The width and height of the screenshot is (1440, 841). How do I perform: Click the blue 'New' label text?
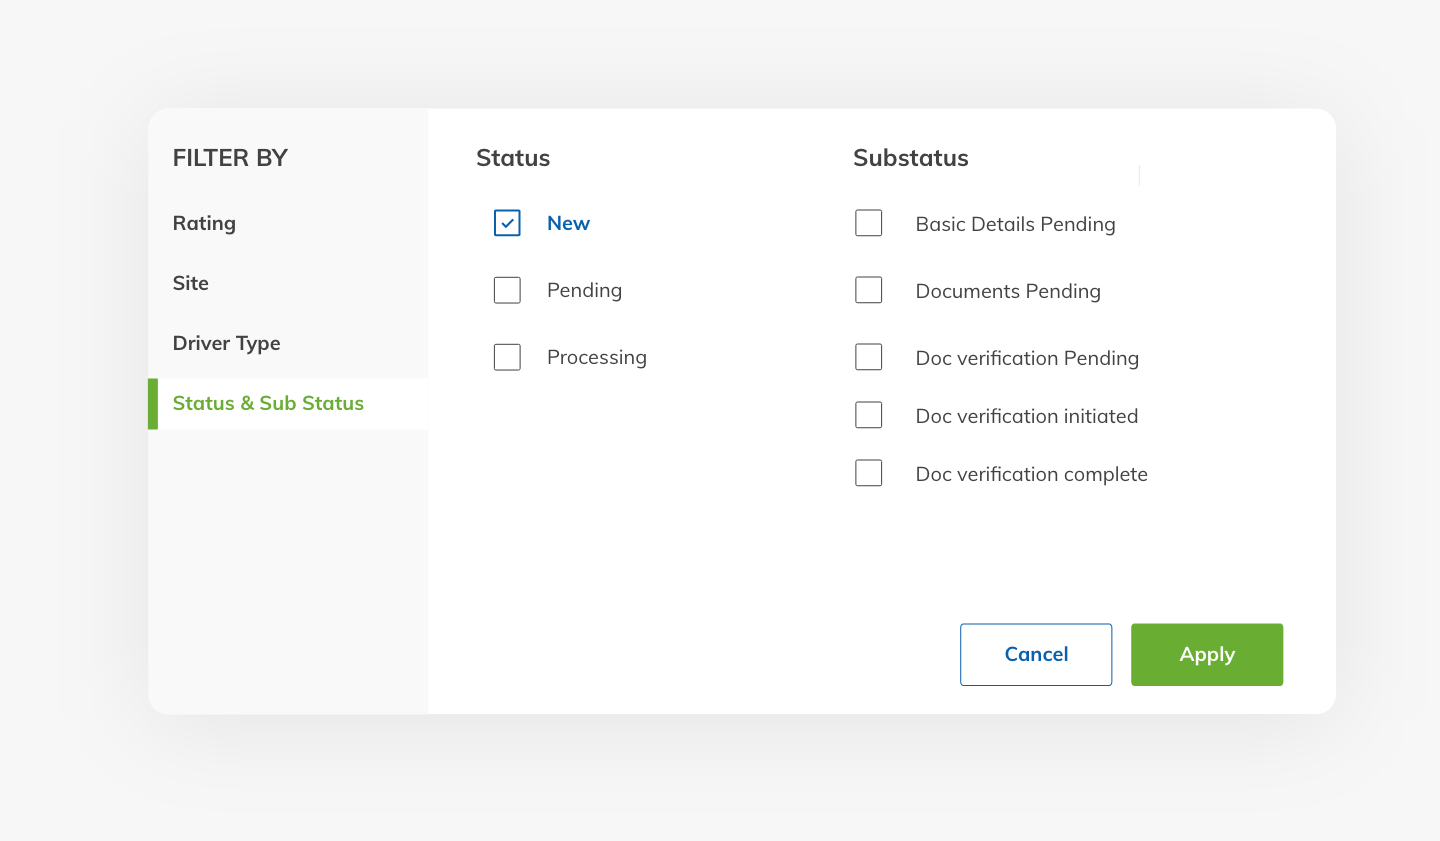click(x=568, y=223)
